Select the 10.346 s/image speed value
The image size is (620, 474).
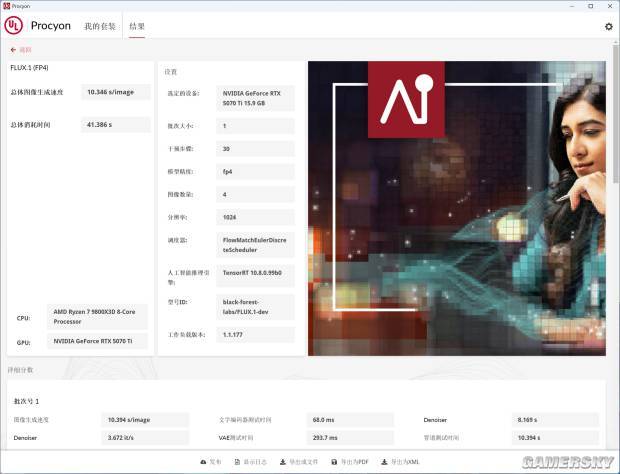point(115,92)
